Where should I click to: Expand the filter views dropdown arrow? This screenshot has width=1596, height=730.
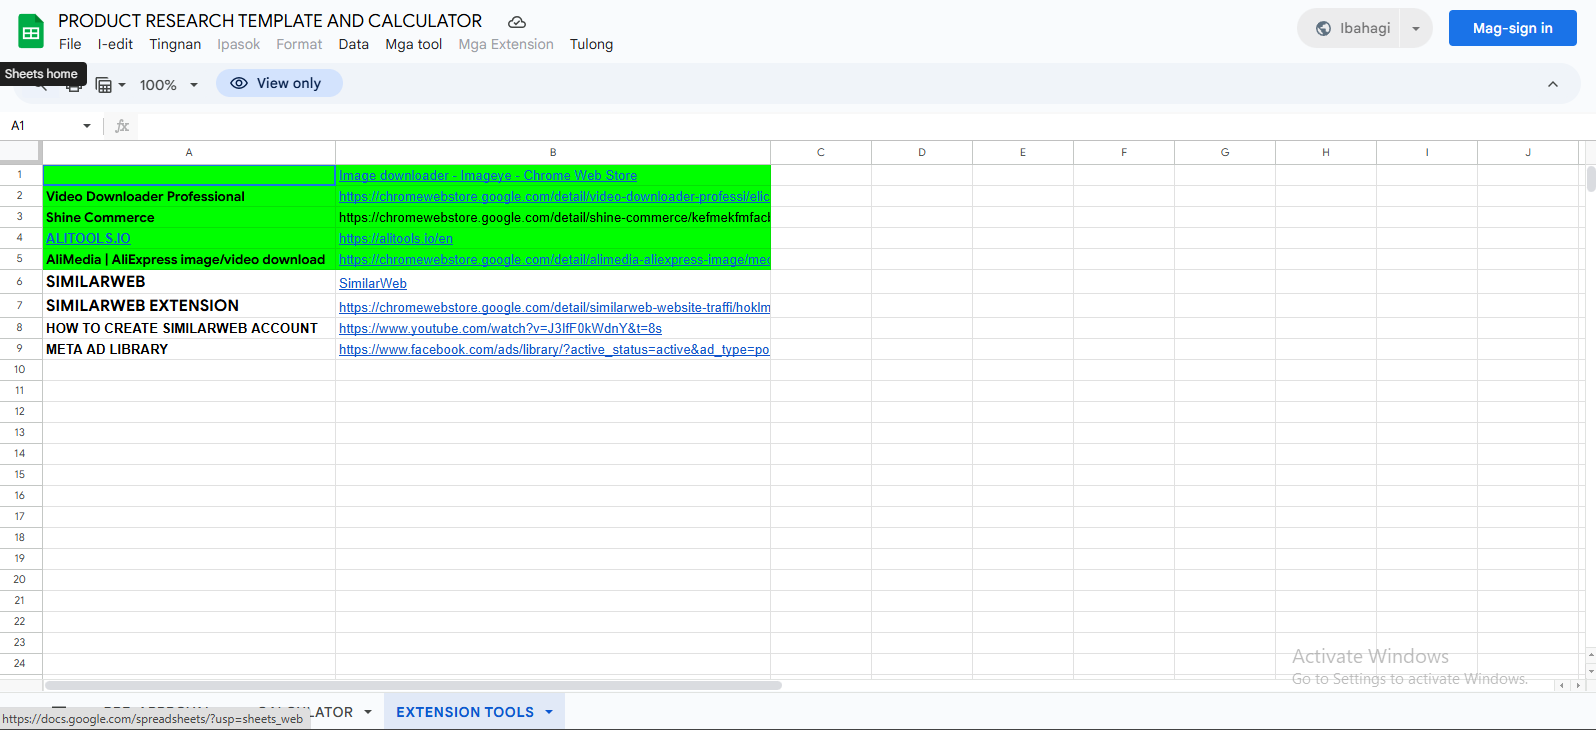coord(122,85)
